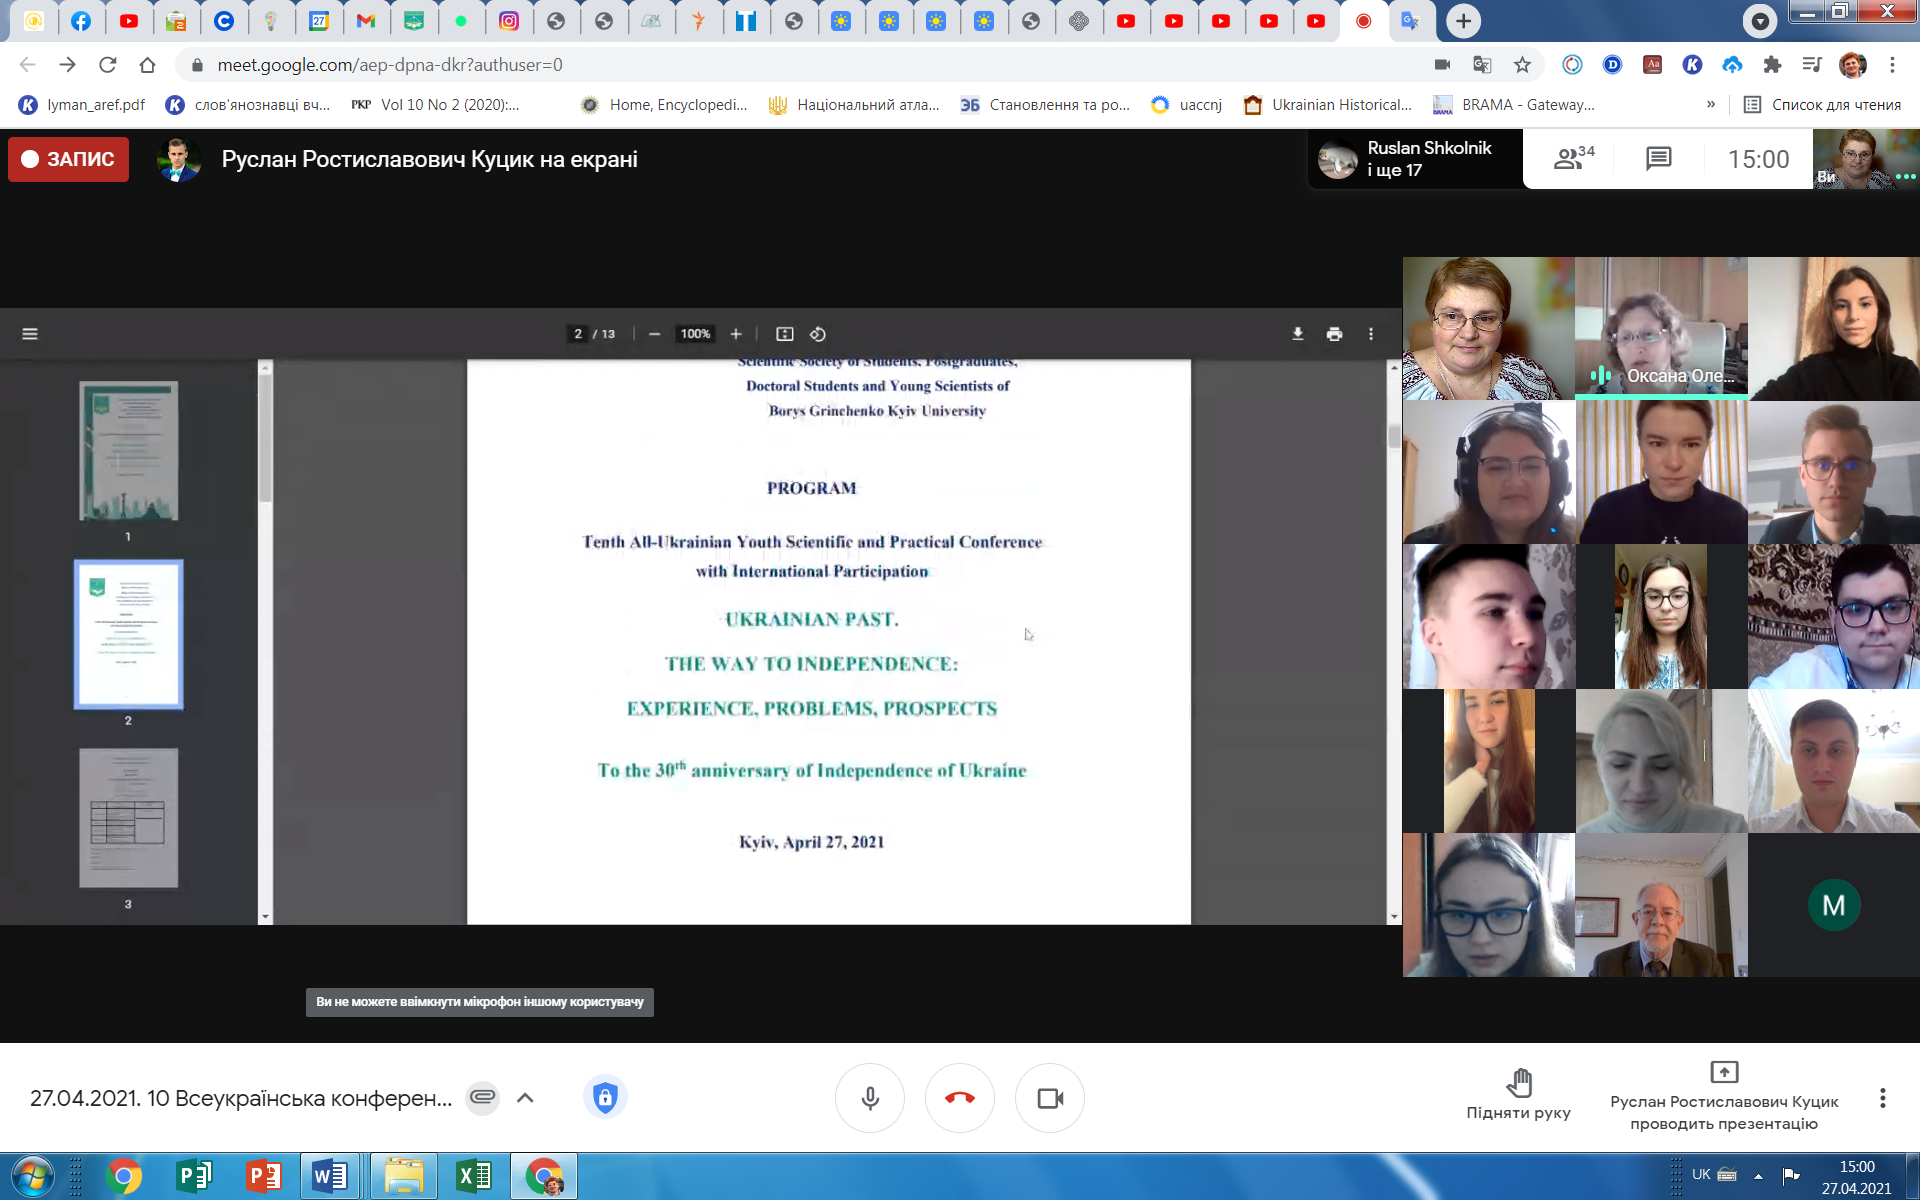Click the PDF print icon

point(1334,334)
